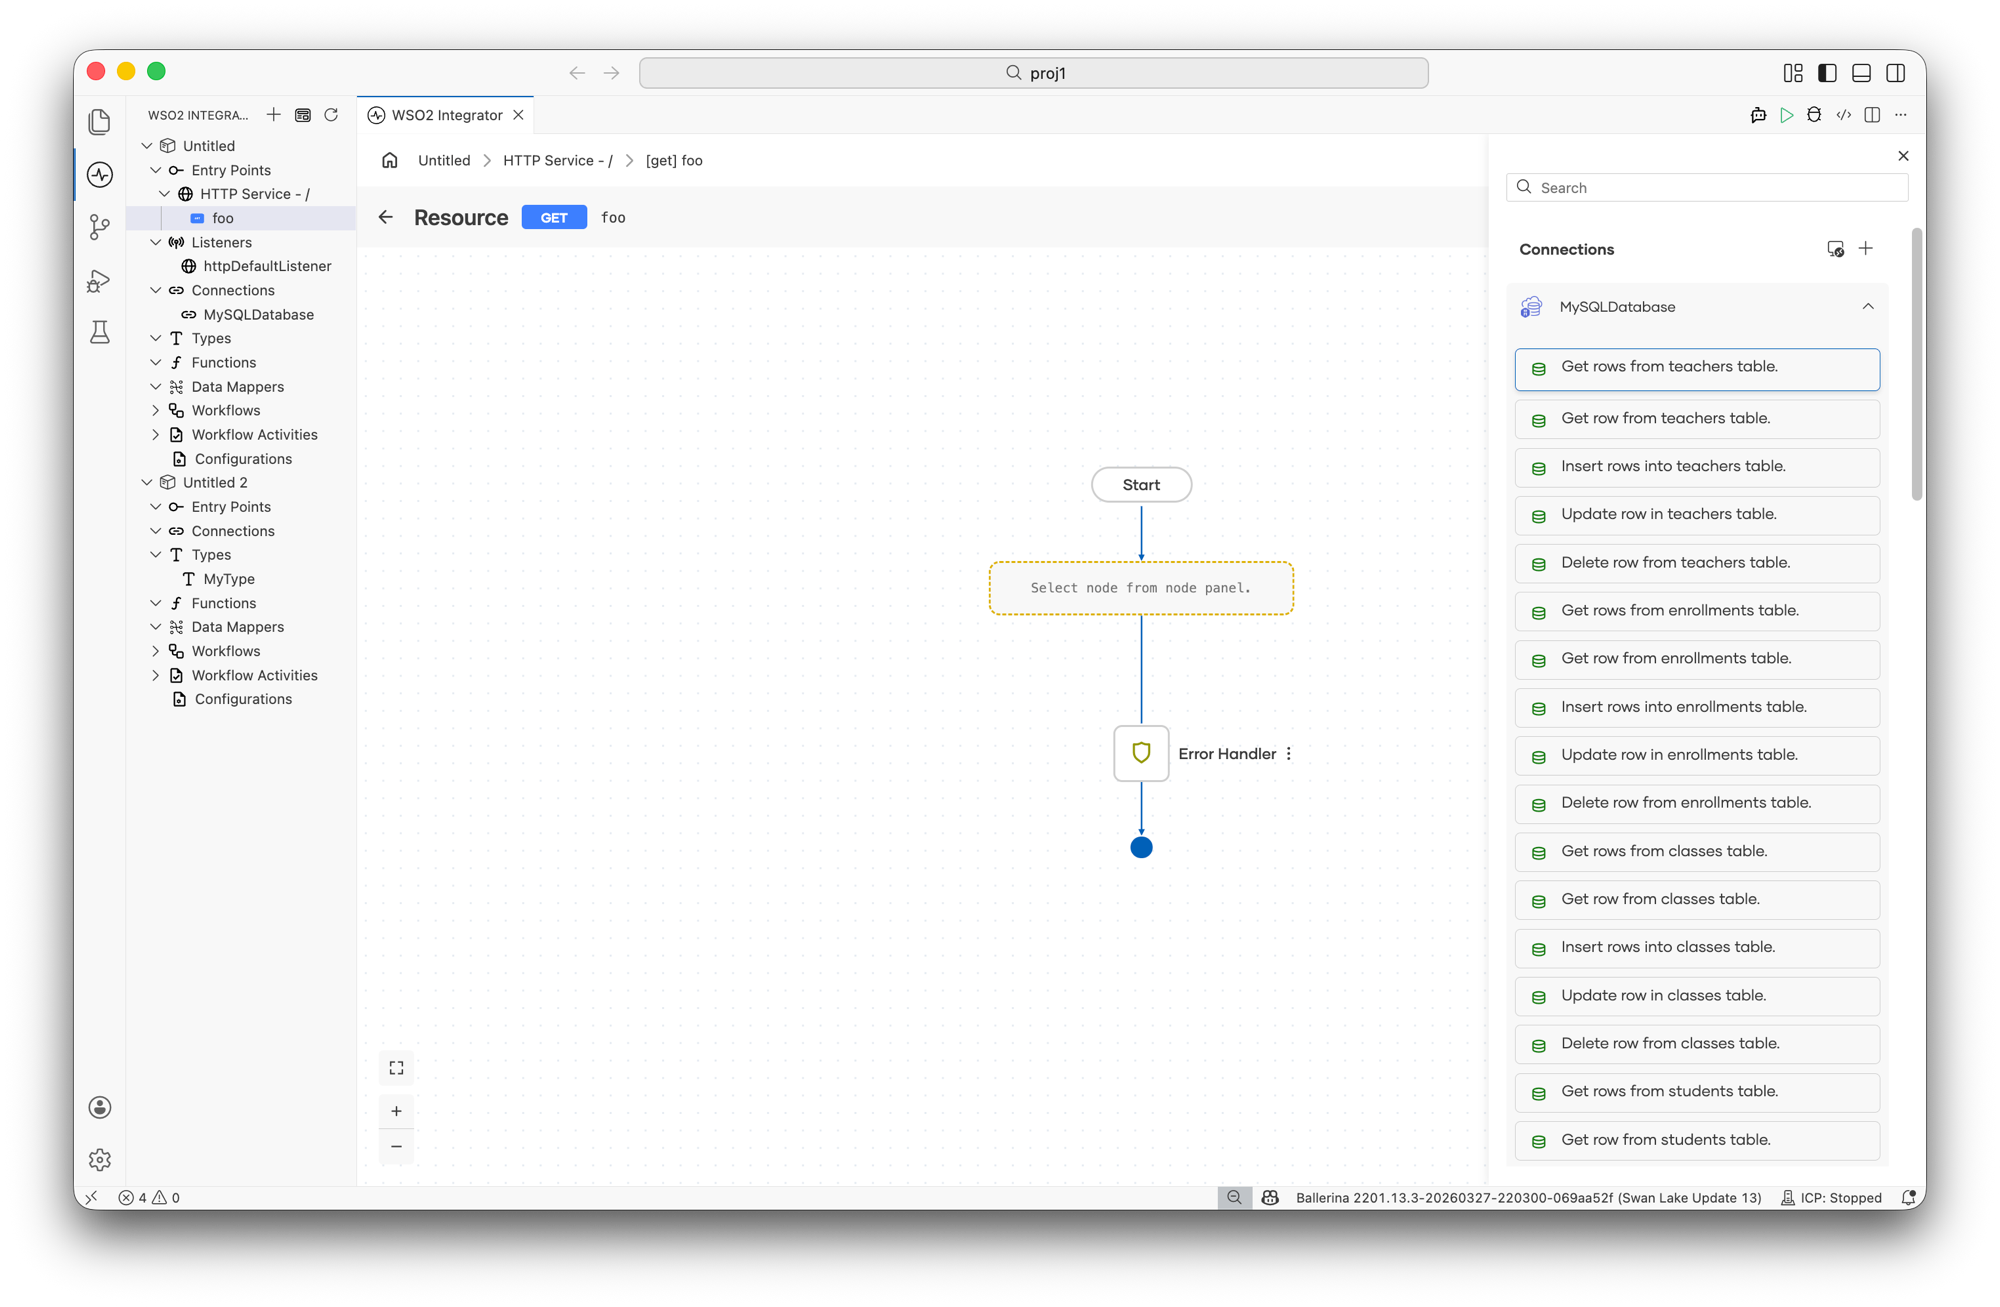The height and width of the screenshot is (1307, 2000).
Task: Focus the Search field in node panel
Action: tap(1707, 188)
